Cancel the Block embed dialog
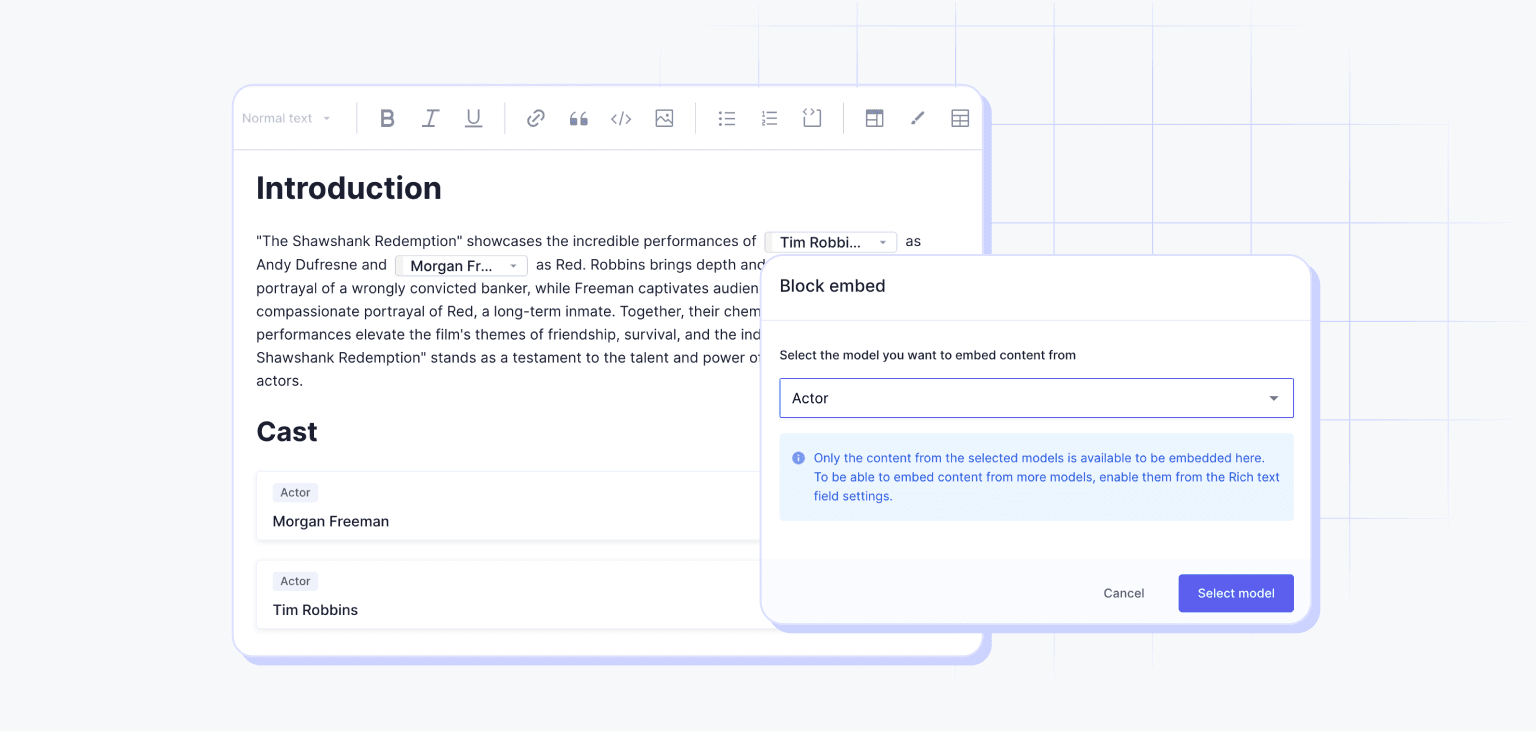This screenshot has height=732, width=1536. [x=1123, y=593]
